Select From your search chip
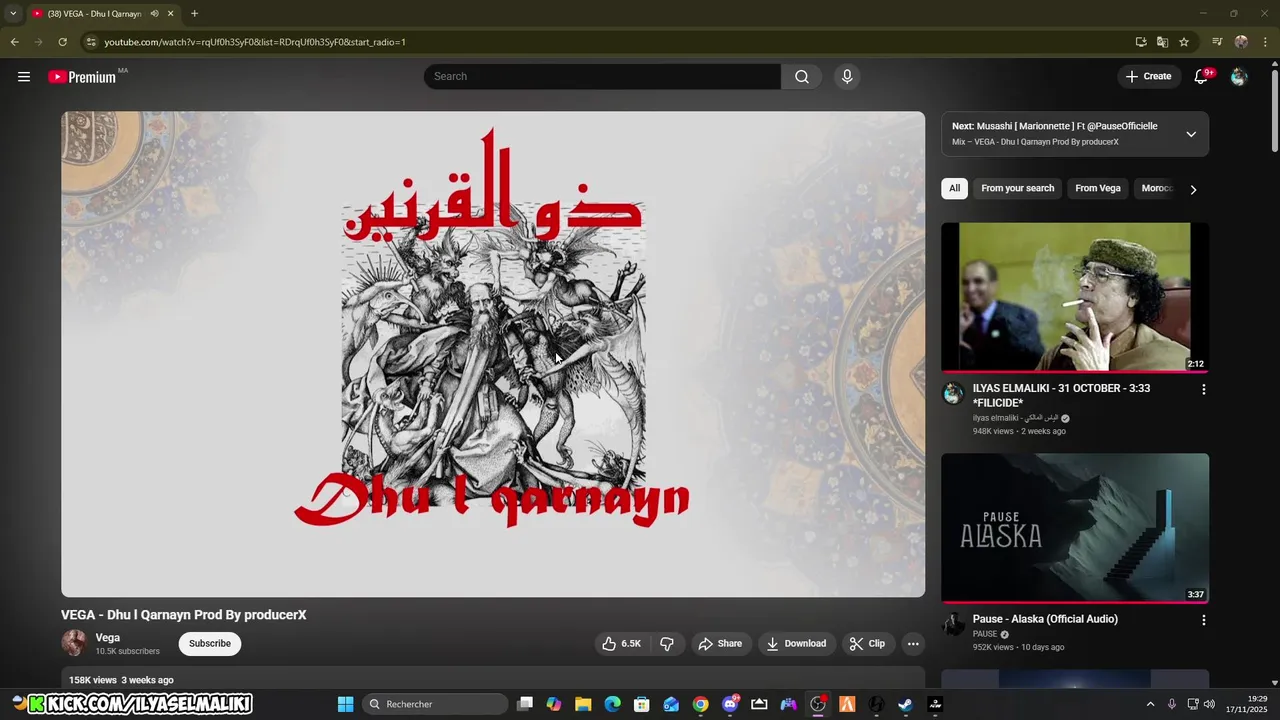Screen dimensions: 1280x720 (1017, 188)
